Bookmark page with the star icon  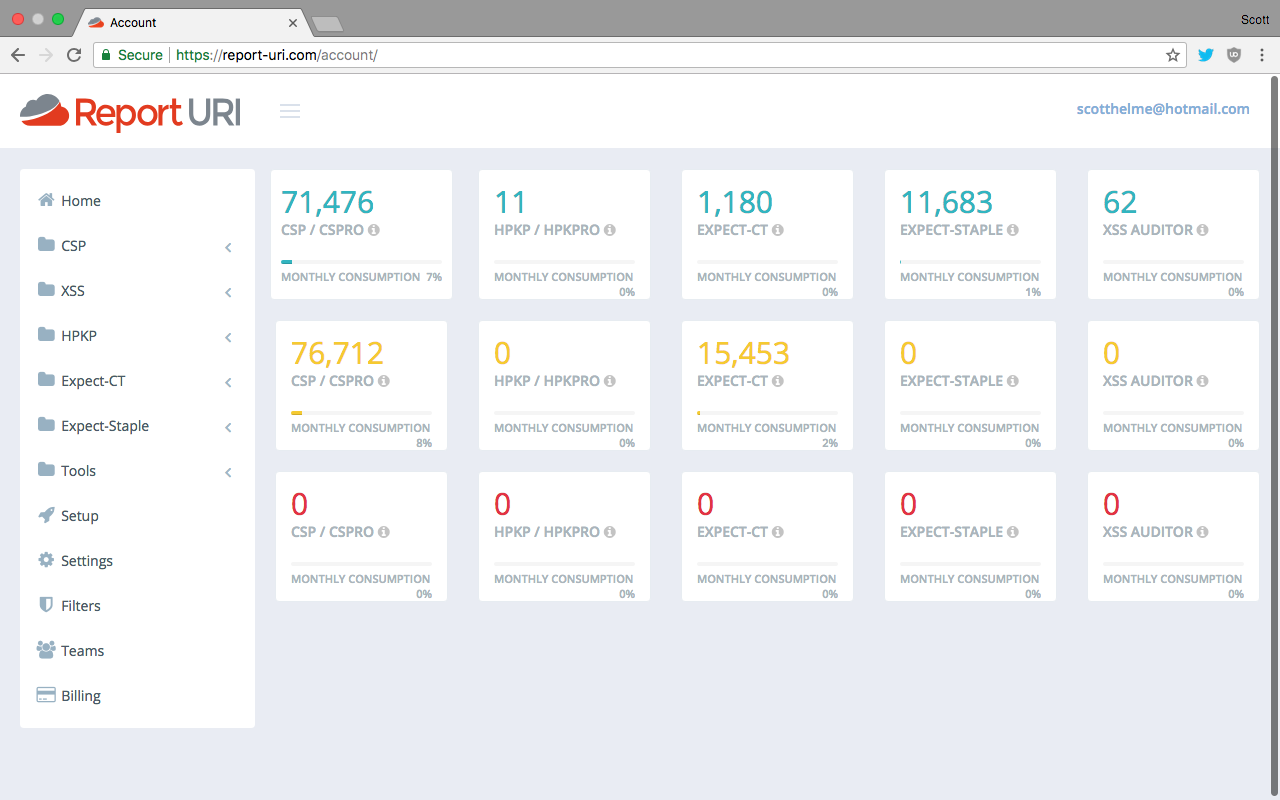1173,55
